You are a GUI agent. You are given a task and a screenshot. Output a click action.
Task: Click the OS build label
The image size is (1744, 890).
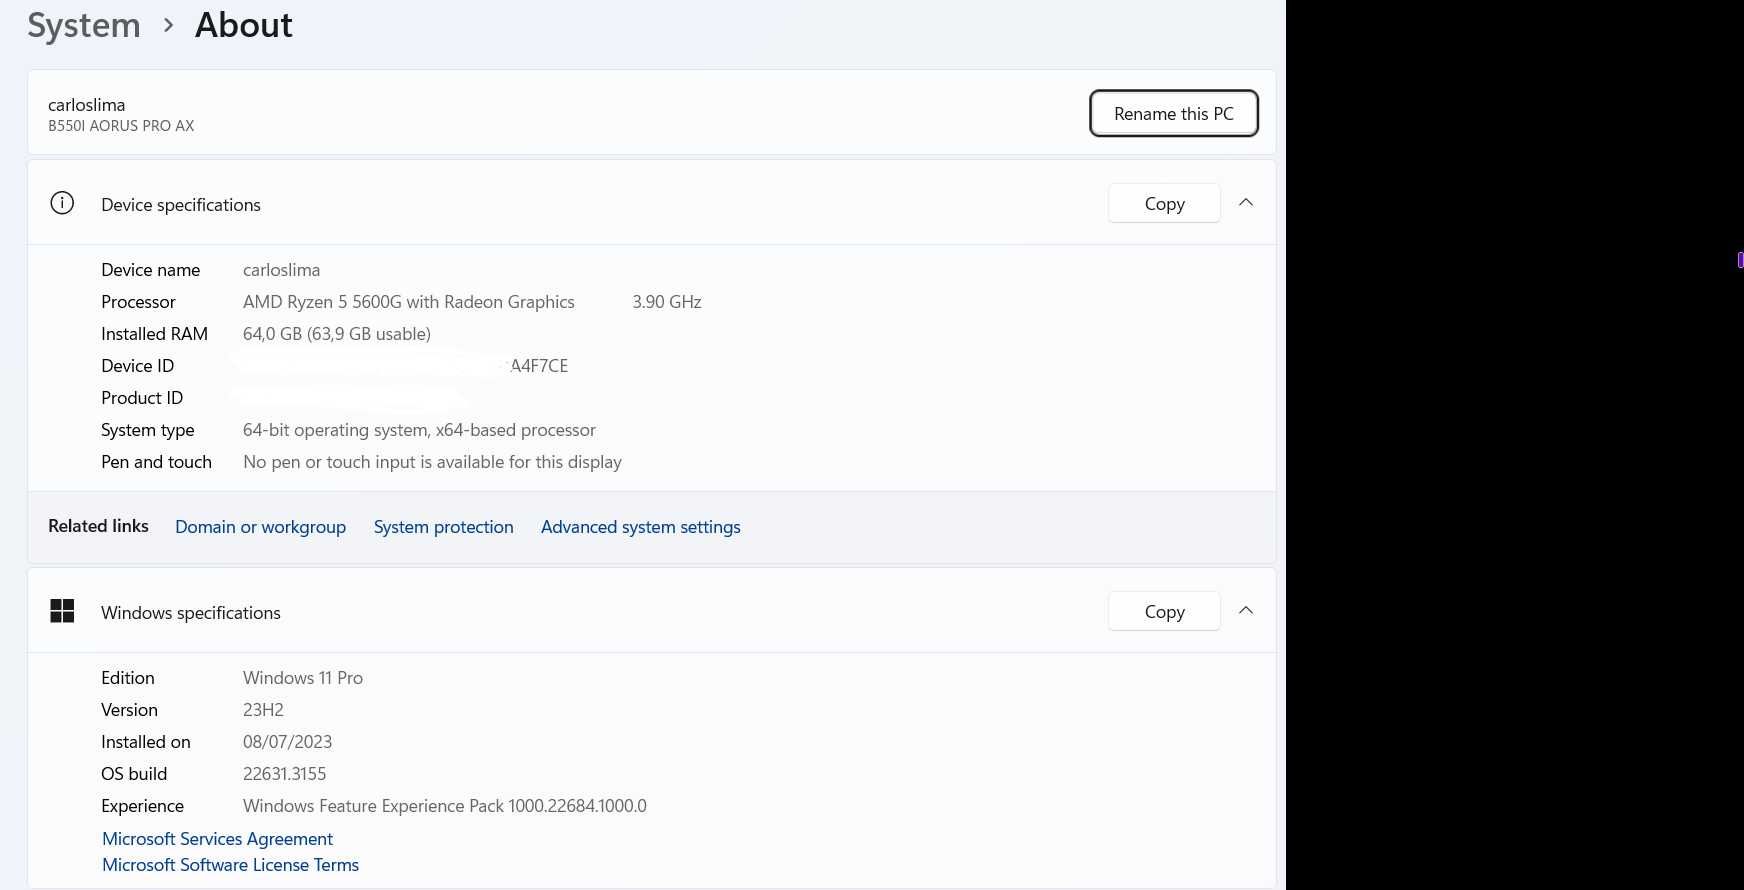point(134,774)
